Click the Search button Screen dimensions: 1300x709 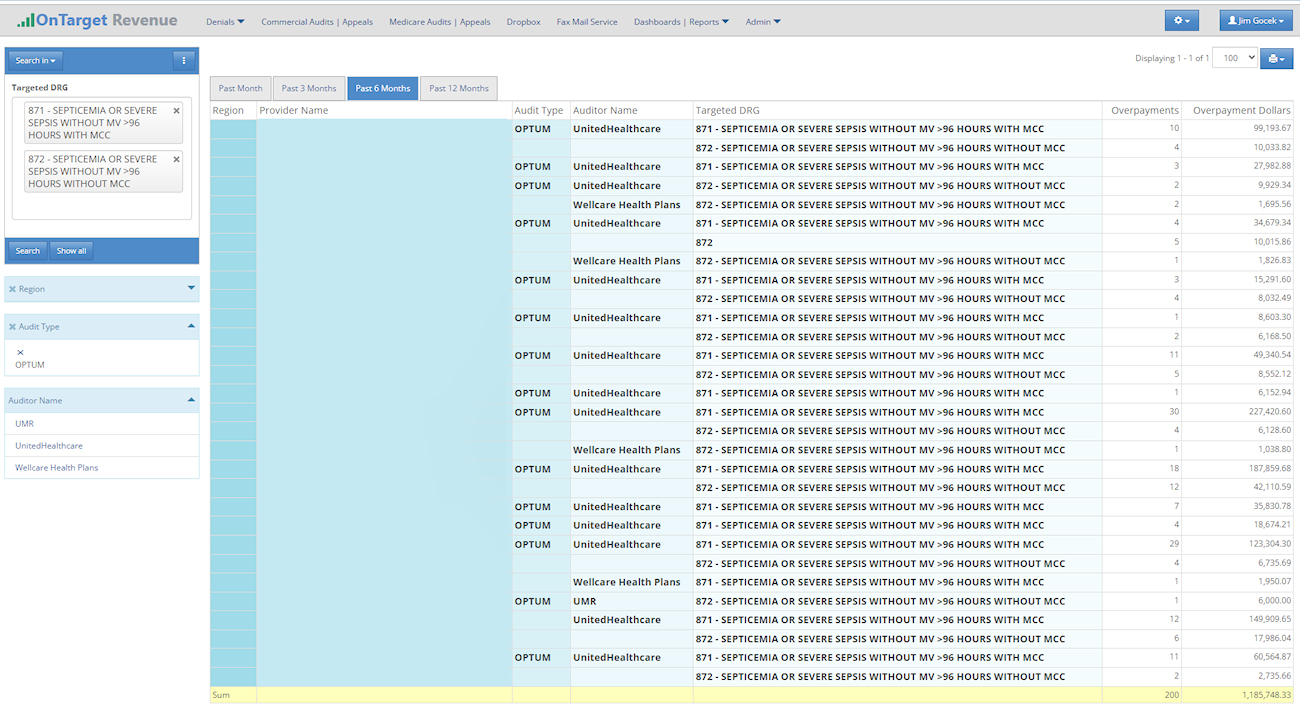pos(28,250)
